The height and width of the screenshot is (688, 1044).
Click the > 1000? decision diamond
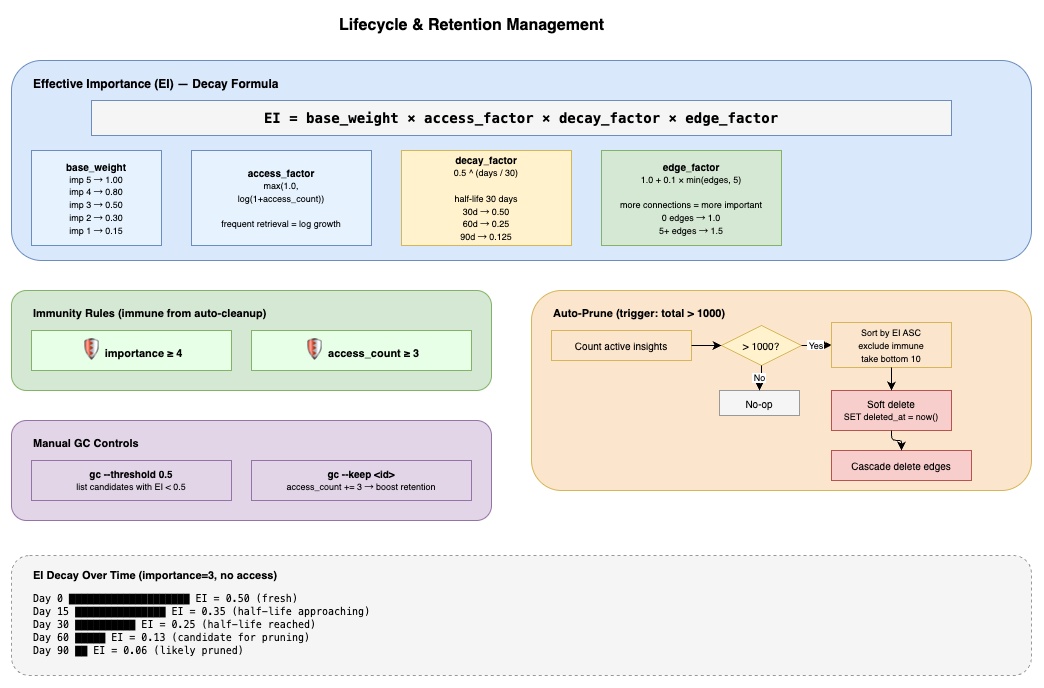tap(761, 346)
